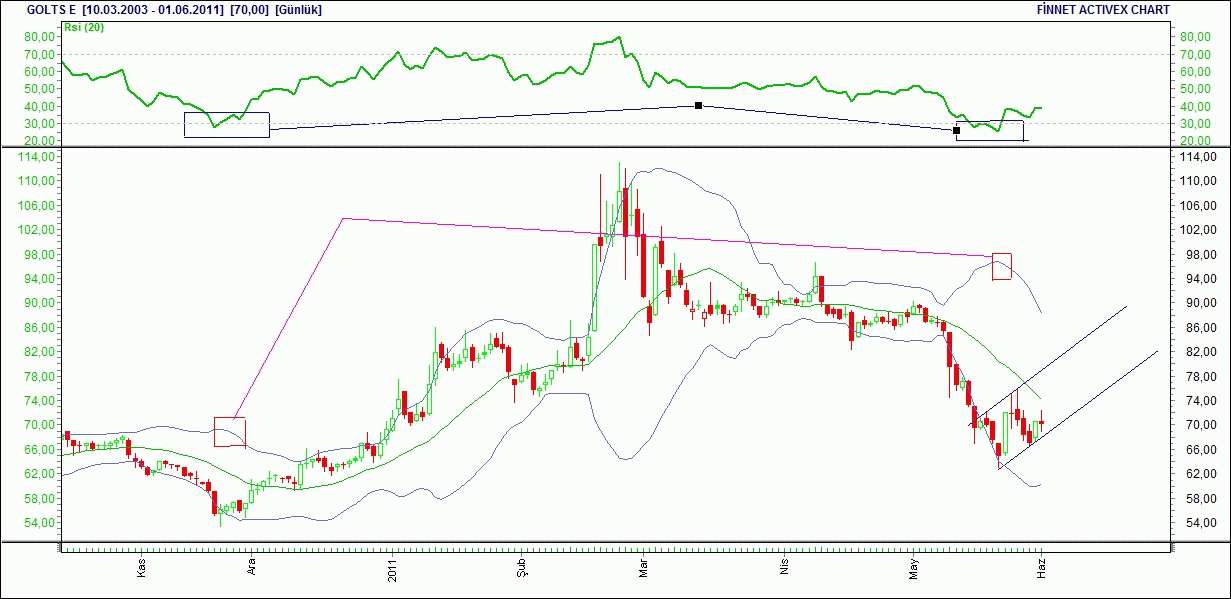Click the black marker at RSI trendline peak

click(x=698, y=105)
